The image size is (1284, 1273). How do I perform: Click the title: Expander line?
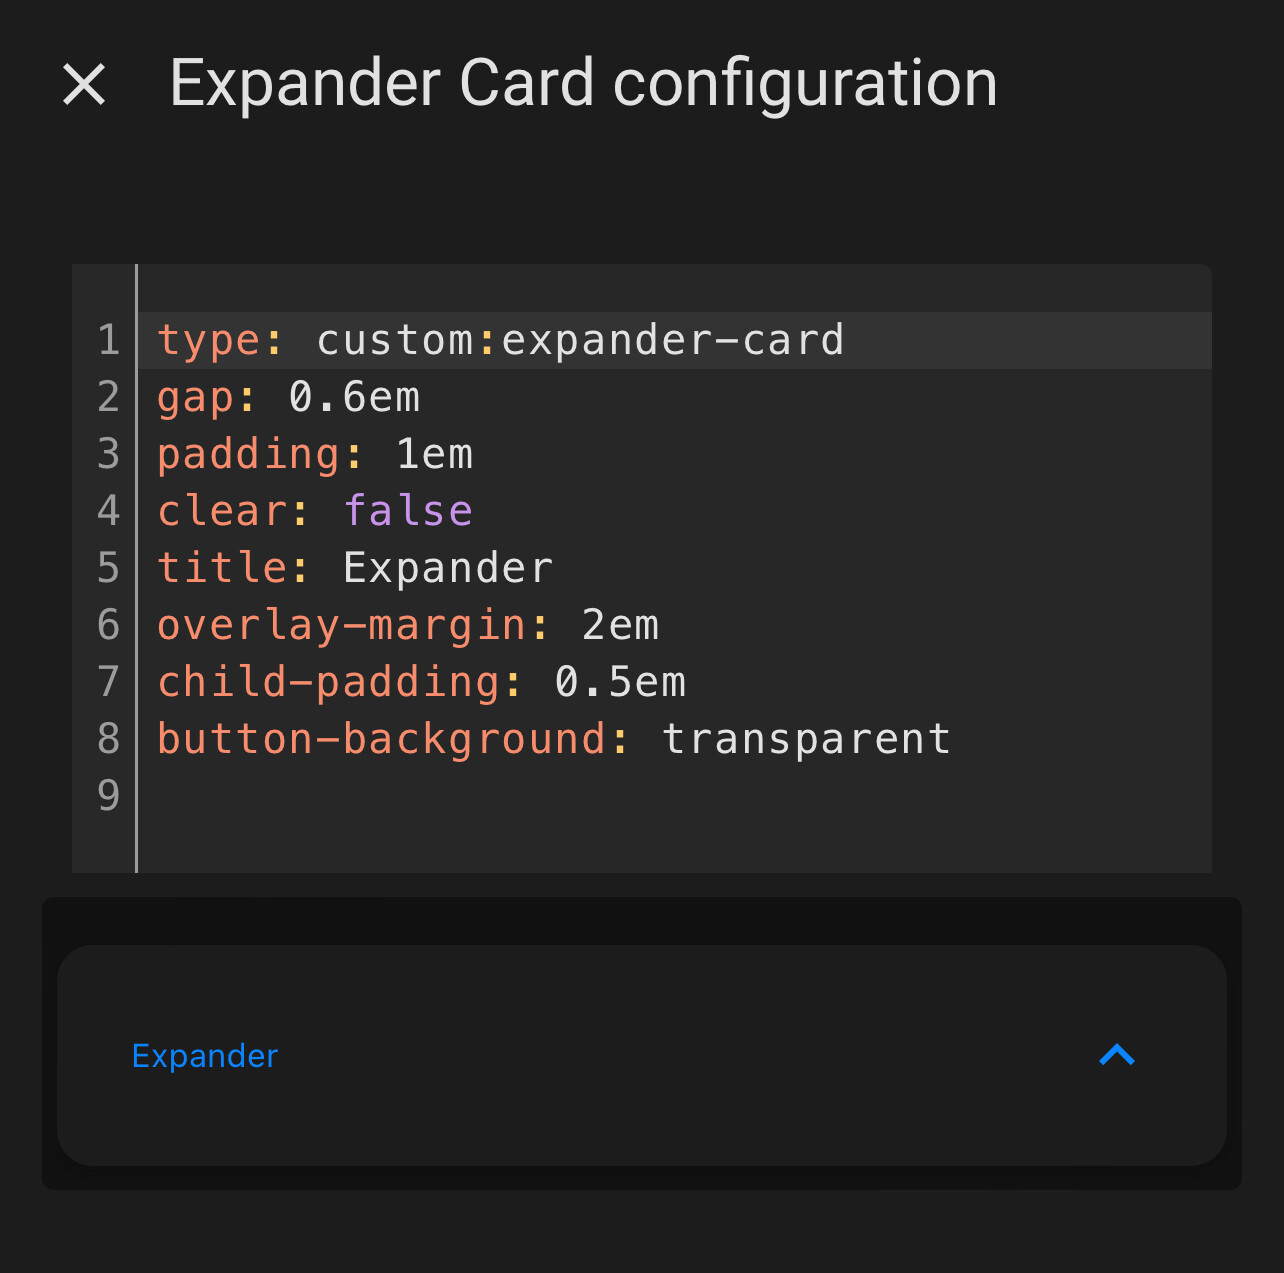(355, 566)
